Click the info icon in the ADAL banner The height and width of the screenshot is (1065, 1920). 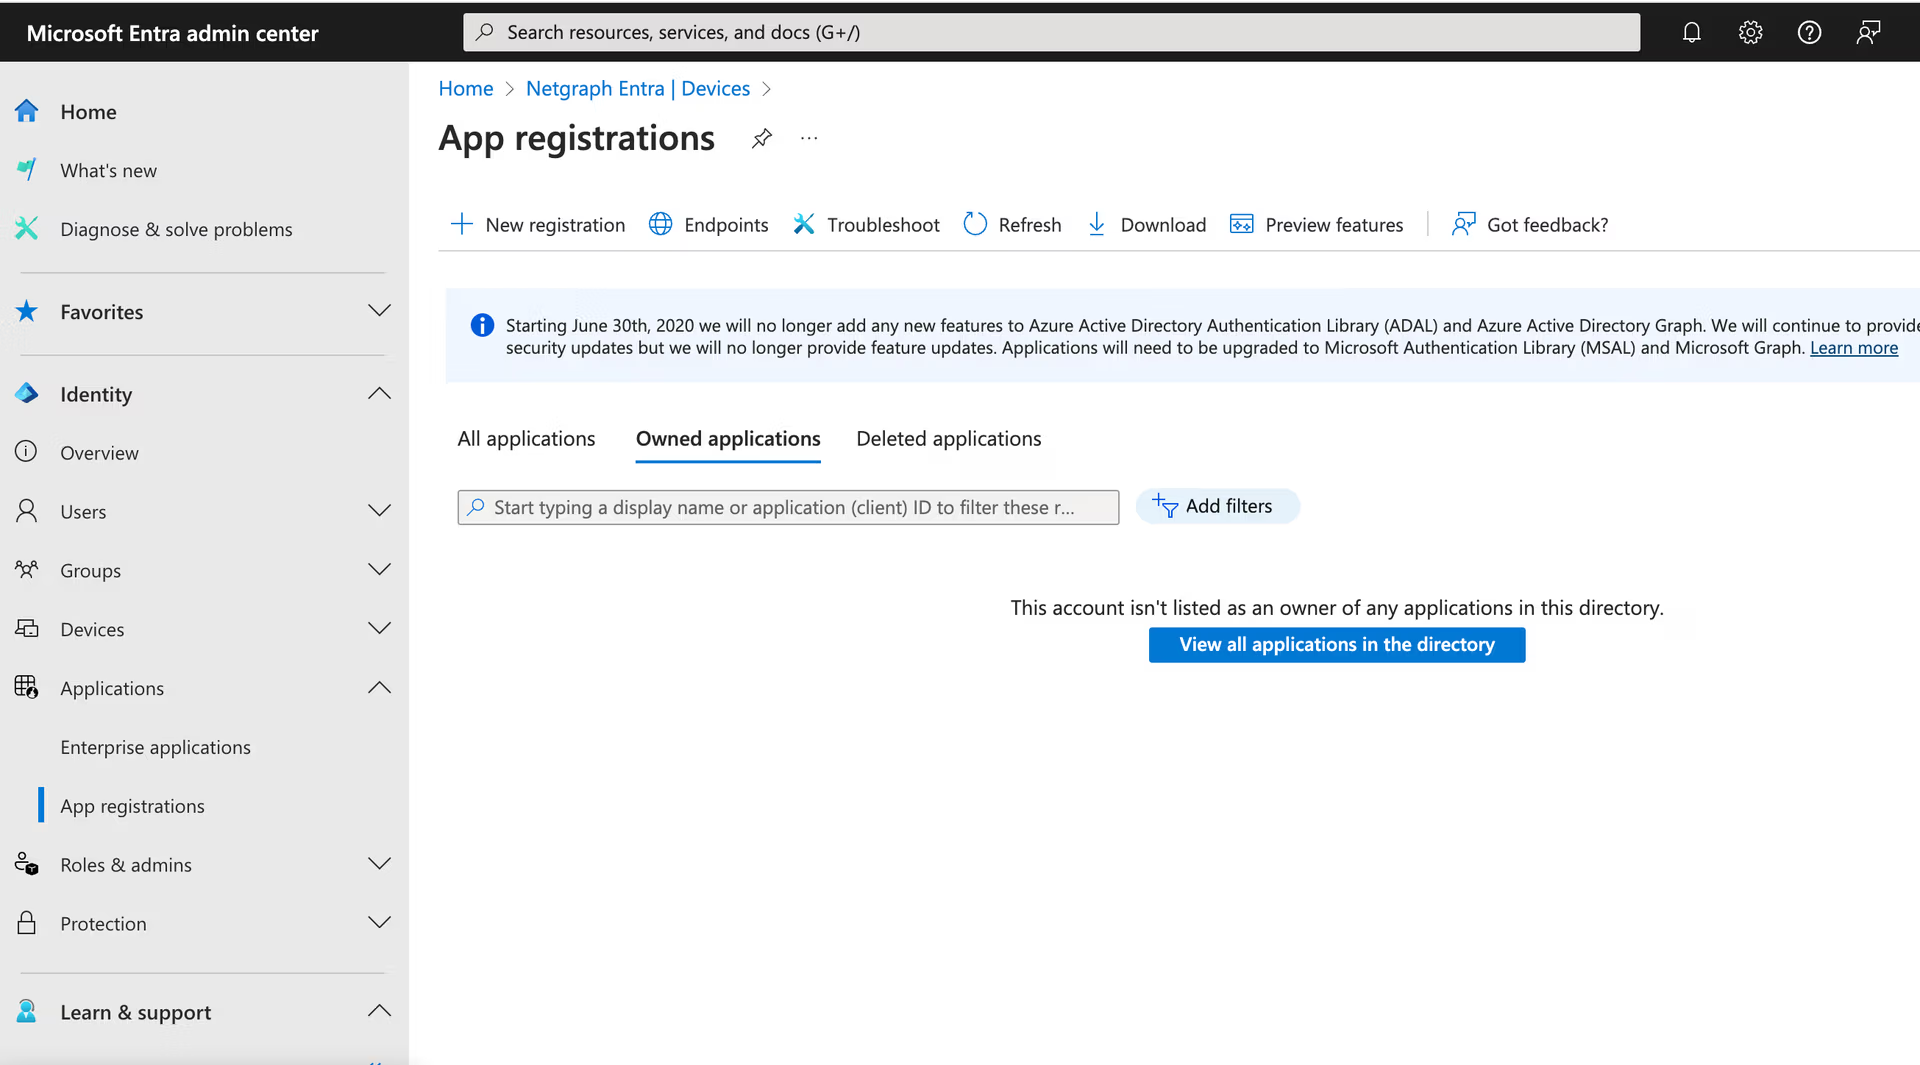click(x=482, y=325)
